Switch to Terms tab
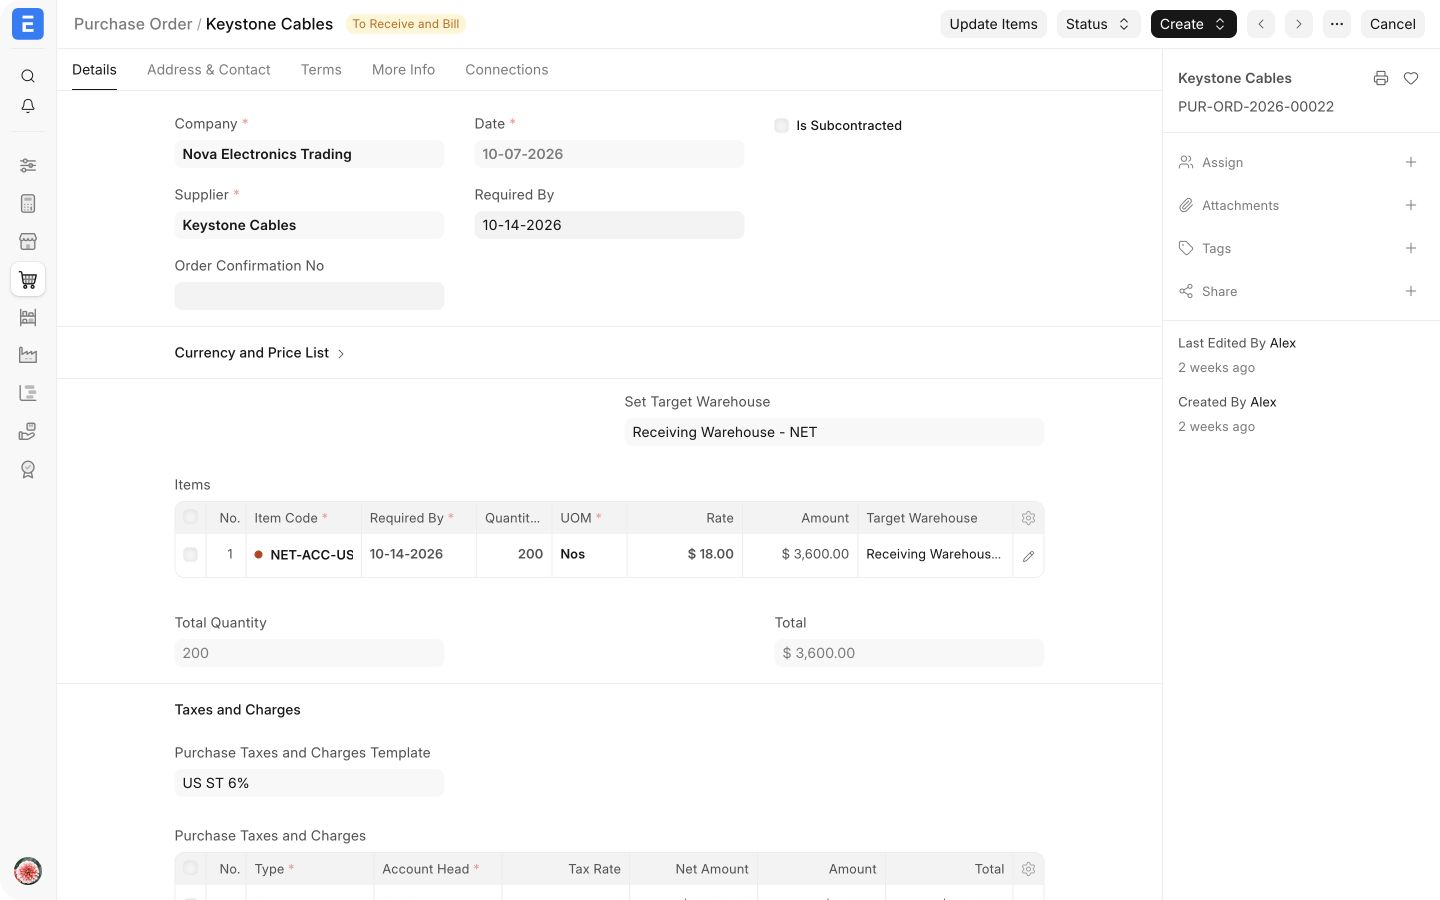The image size is (1440, 900). 321,70
